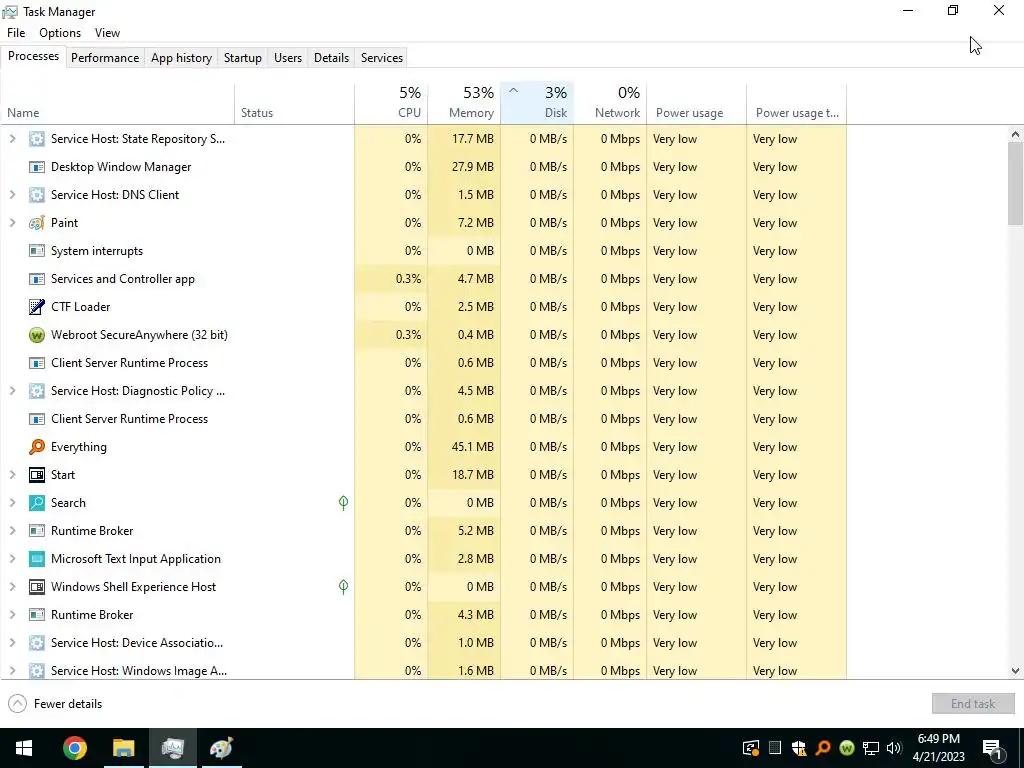Image resolution: width=1024 pixels, height=768 pixels.
Task: Expand the Start process group
Action: pos(12,475)
